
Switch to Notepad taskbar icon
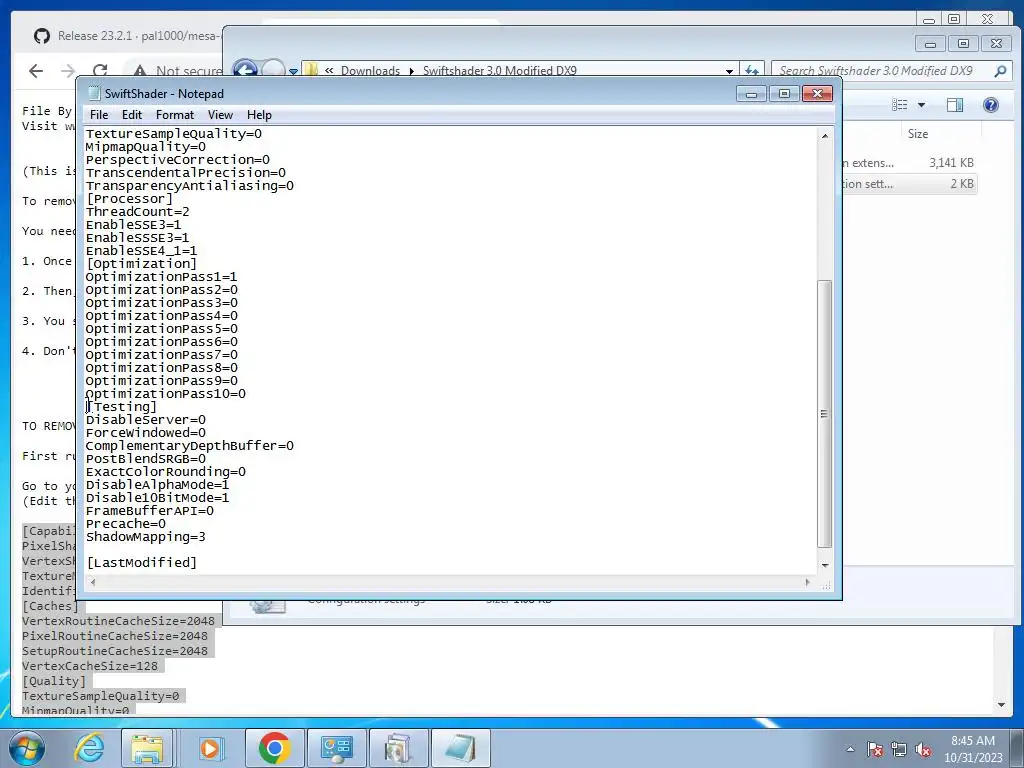(460, 748)
